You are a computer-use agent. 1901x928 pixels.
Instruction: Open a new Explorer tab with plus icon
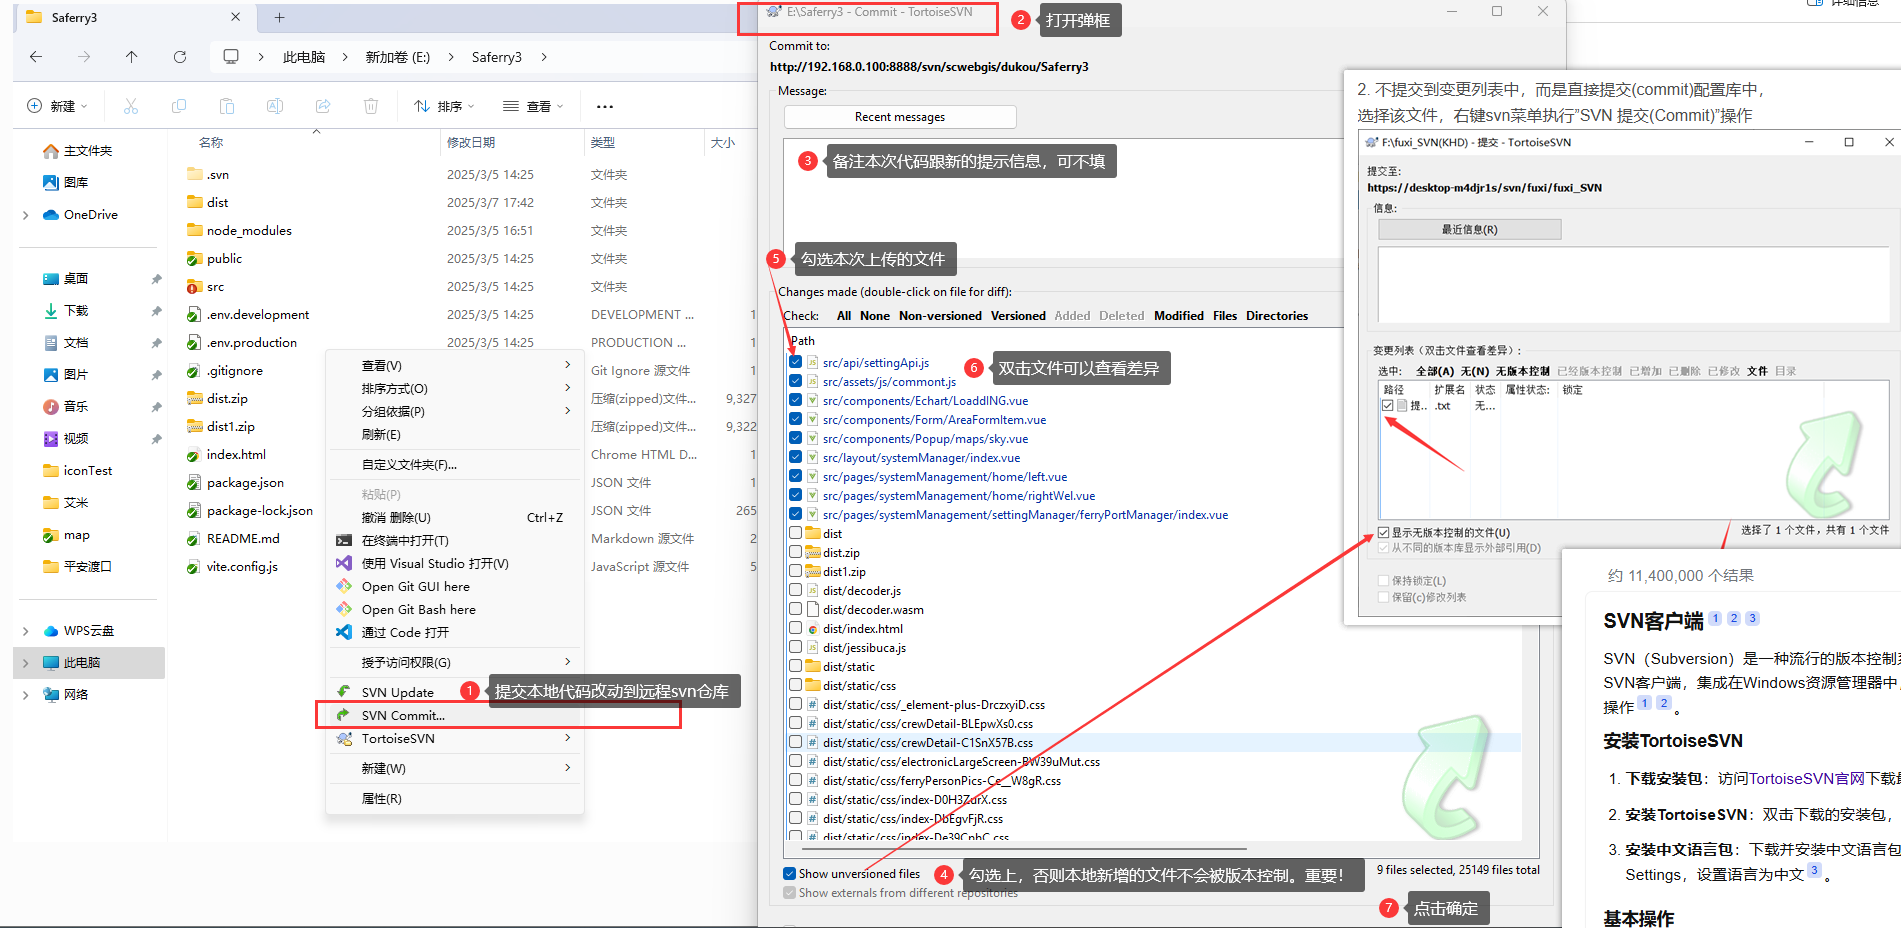click(279, 17)
